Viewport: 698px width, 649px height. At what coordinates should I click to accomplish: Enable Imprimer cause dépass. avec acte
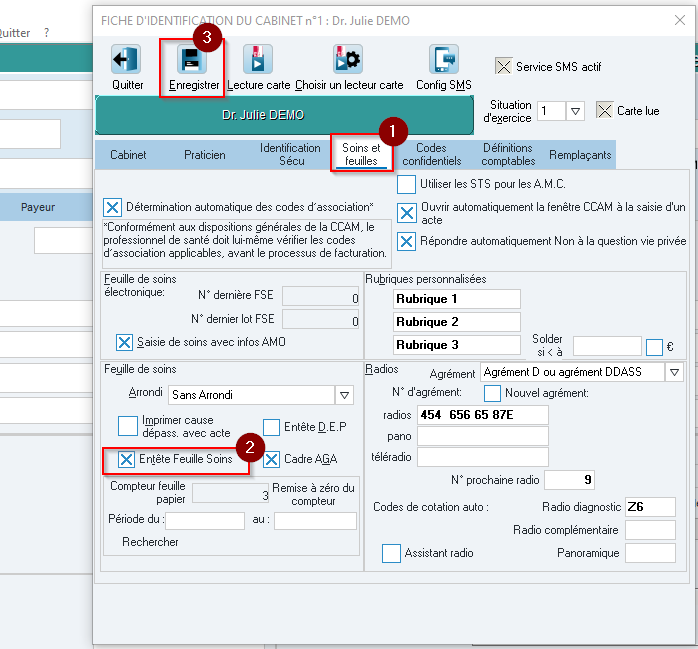128,426
